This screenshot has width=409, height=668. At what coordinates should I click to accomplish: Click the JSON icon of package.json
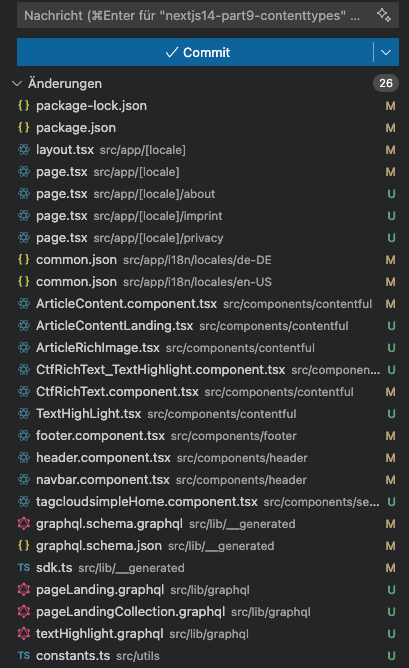point(24,127)
